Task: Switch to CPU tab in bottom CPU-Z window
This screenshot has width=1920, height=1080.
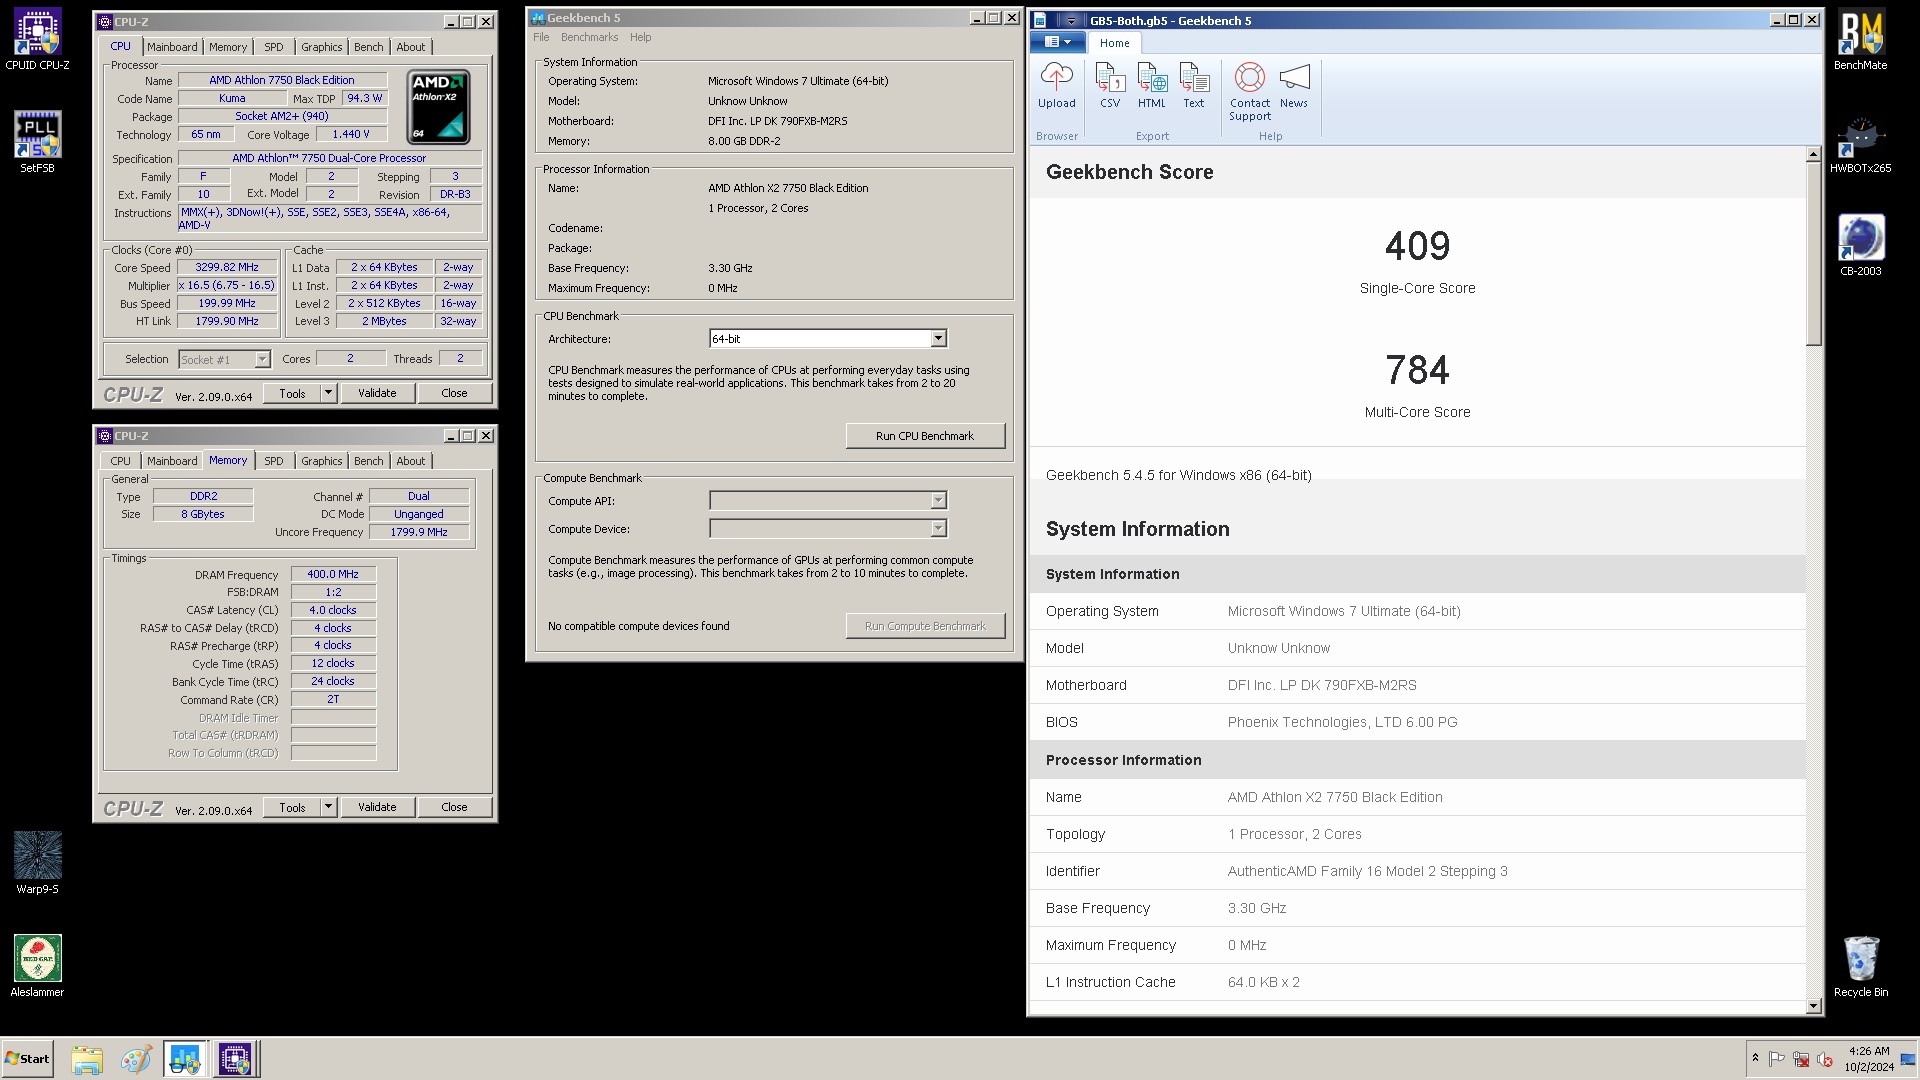Action: click(x=120, y=461)
